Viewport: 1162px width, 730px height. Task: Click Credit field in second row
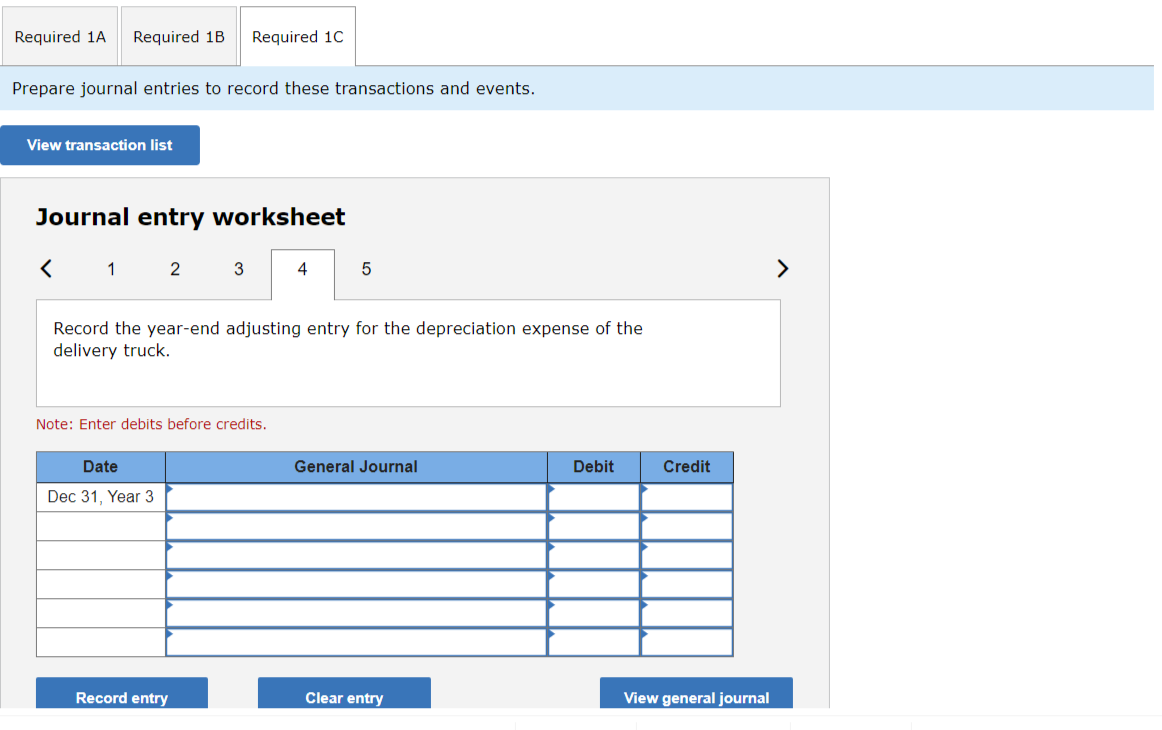pyautogui.click(x=687, y=526)
